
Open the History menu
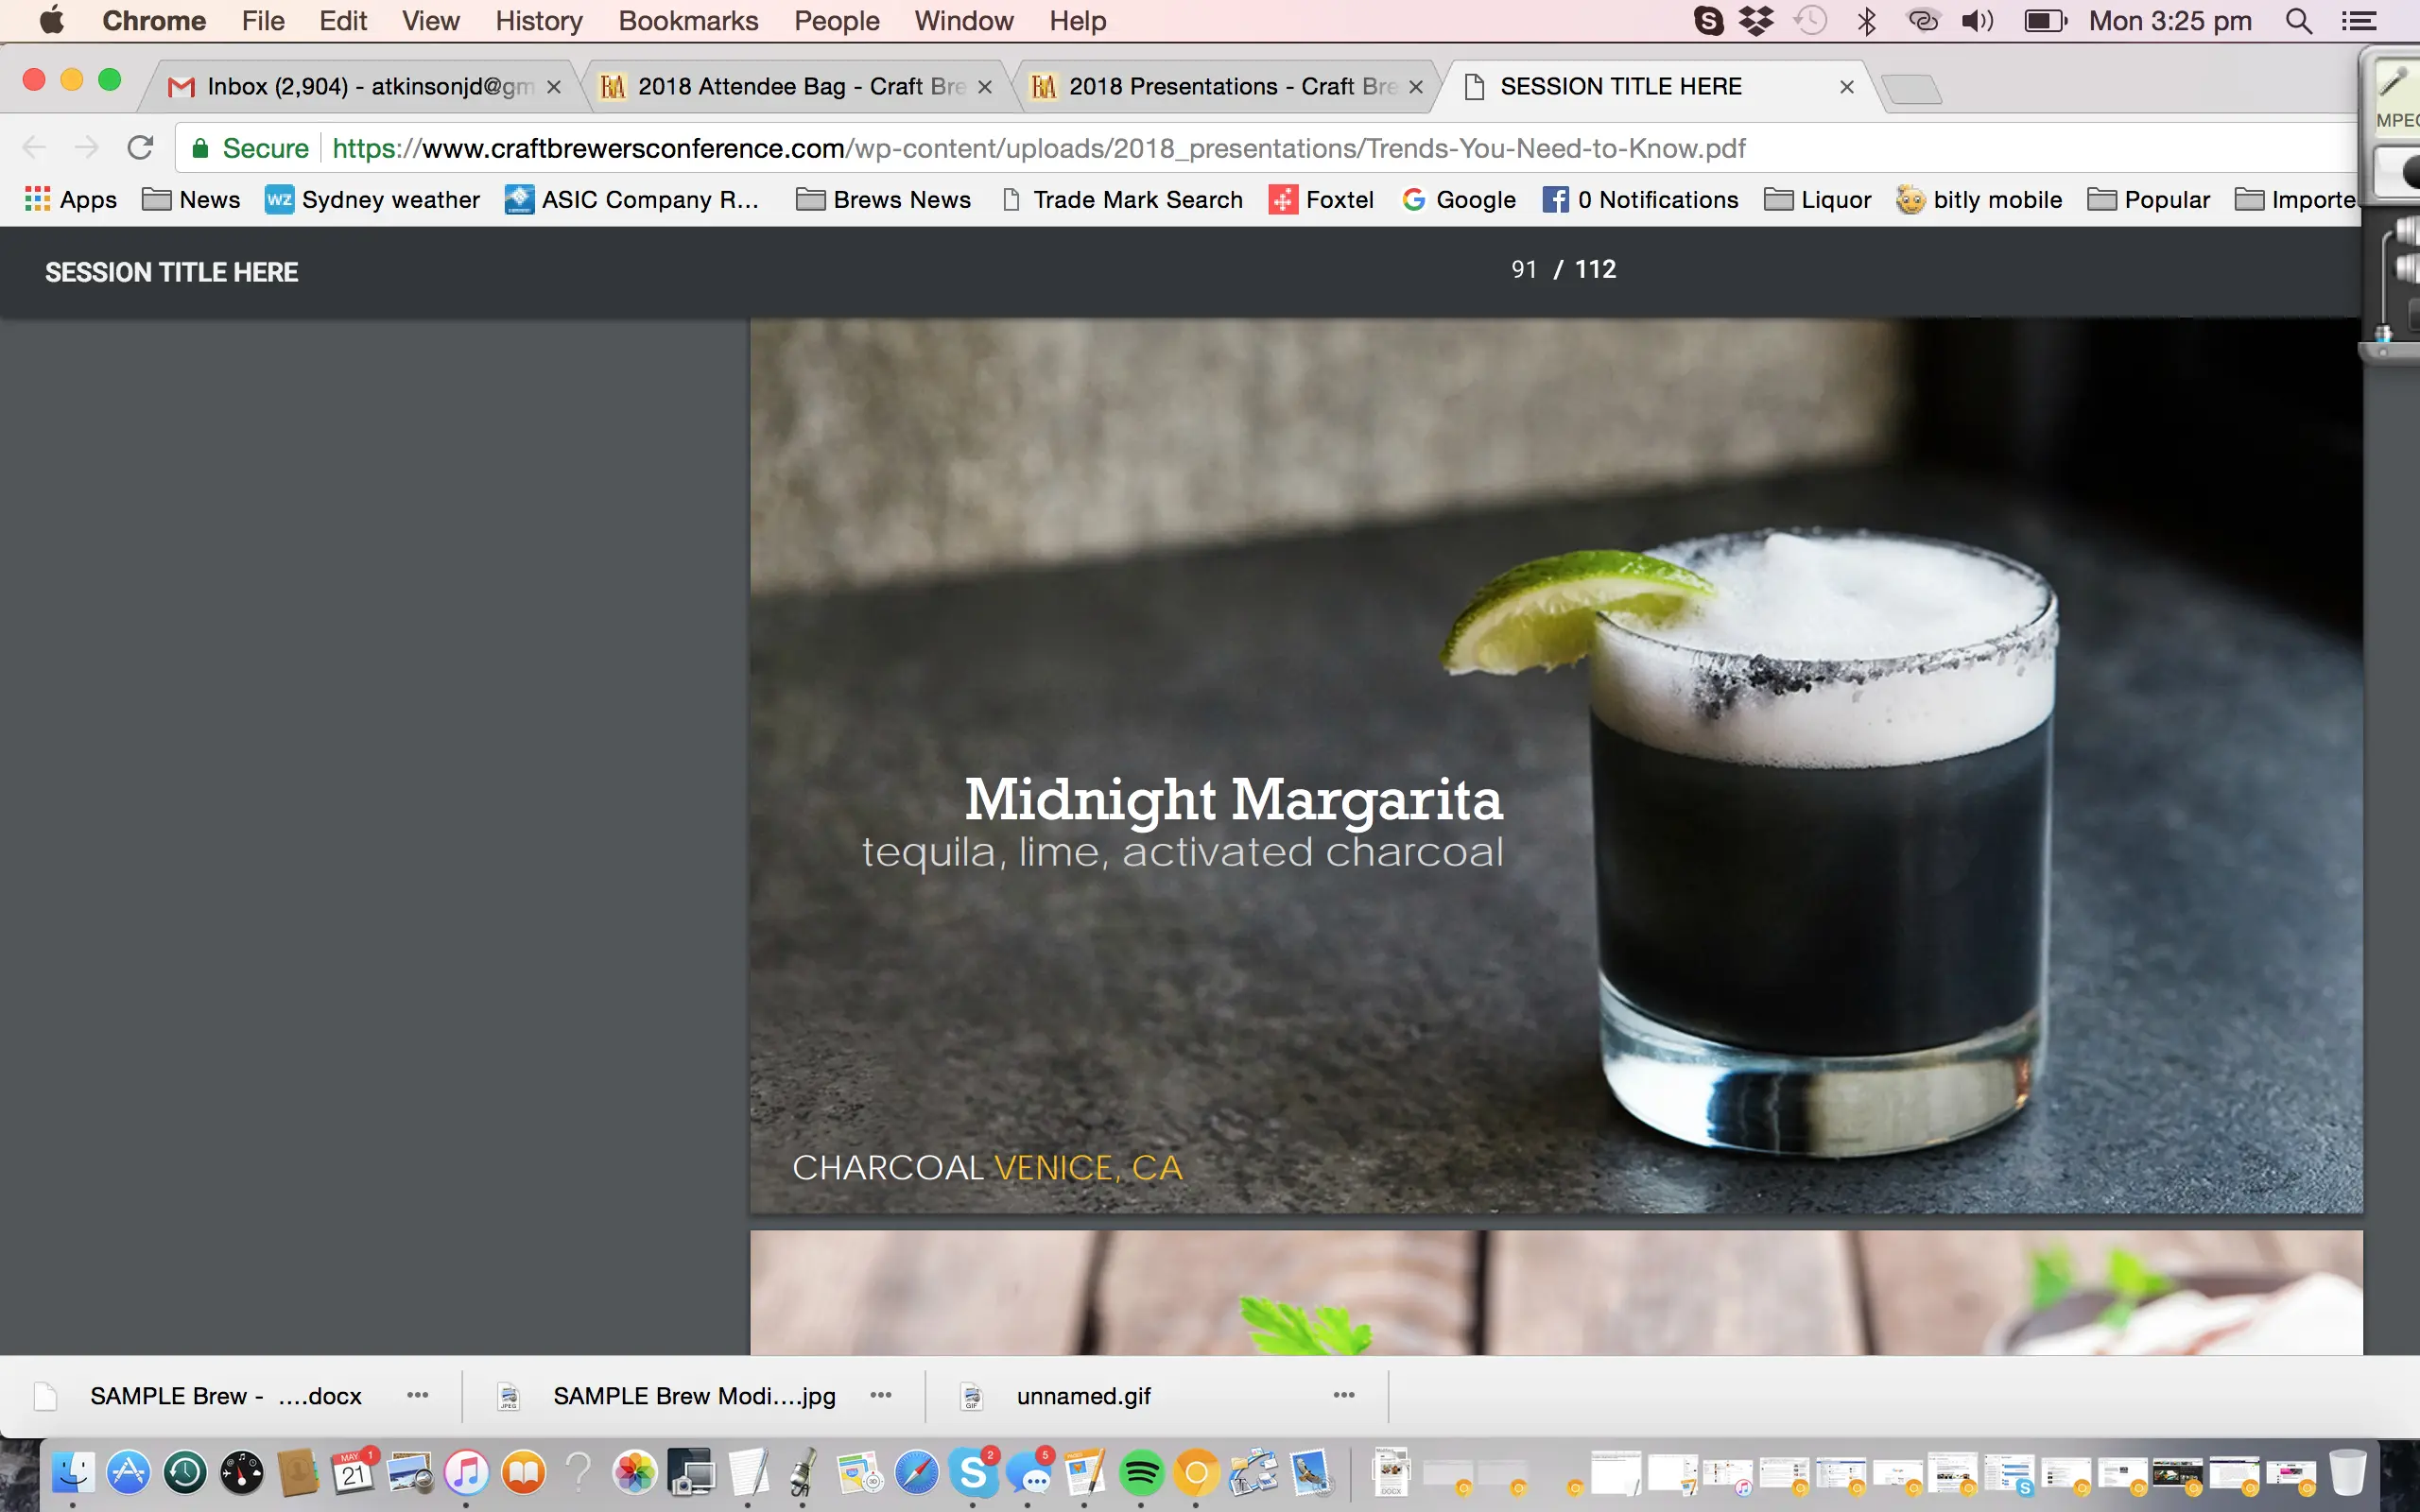(x=538, y=21)
